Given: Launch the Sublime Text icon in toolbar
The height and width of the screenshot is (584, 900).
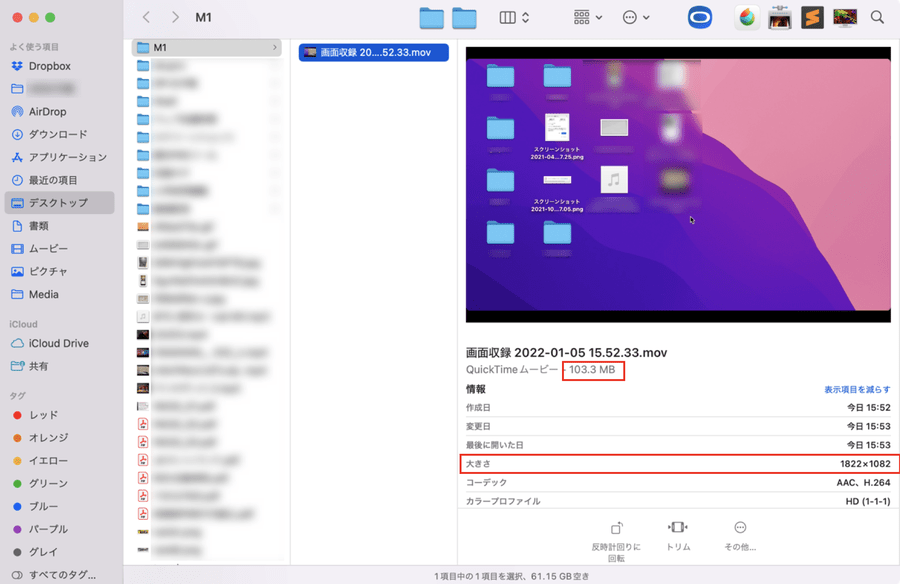Looking at the screenshot, I should pyautogui.click(x=812, y=18).
